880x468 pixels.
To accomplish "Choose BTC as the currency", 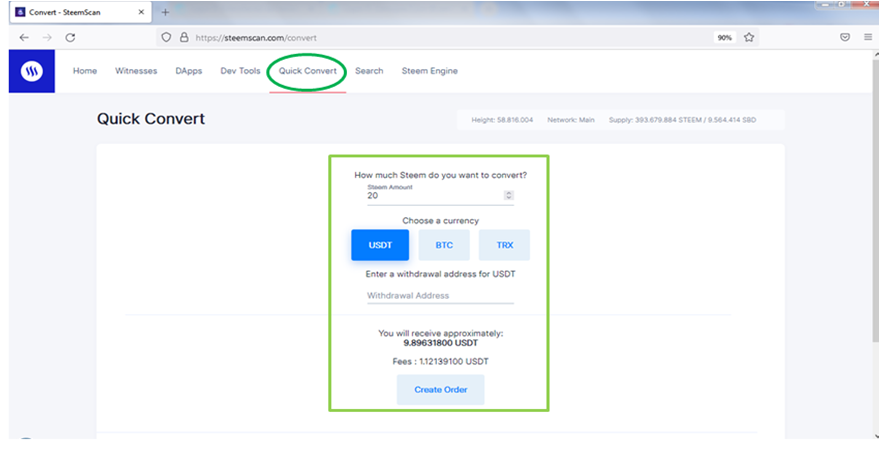I will (x=444, y=245).
